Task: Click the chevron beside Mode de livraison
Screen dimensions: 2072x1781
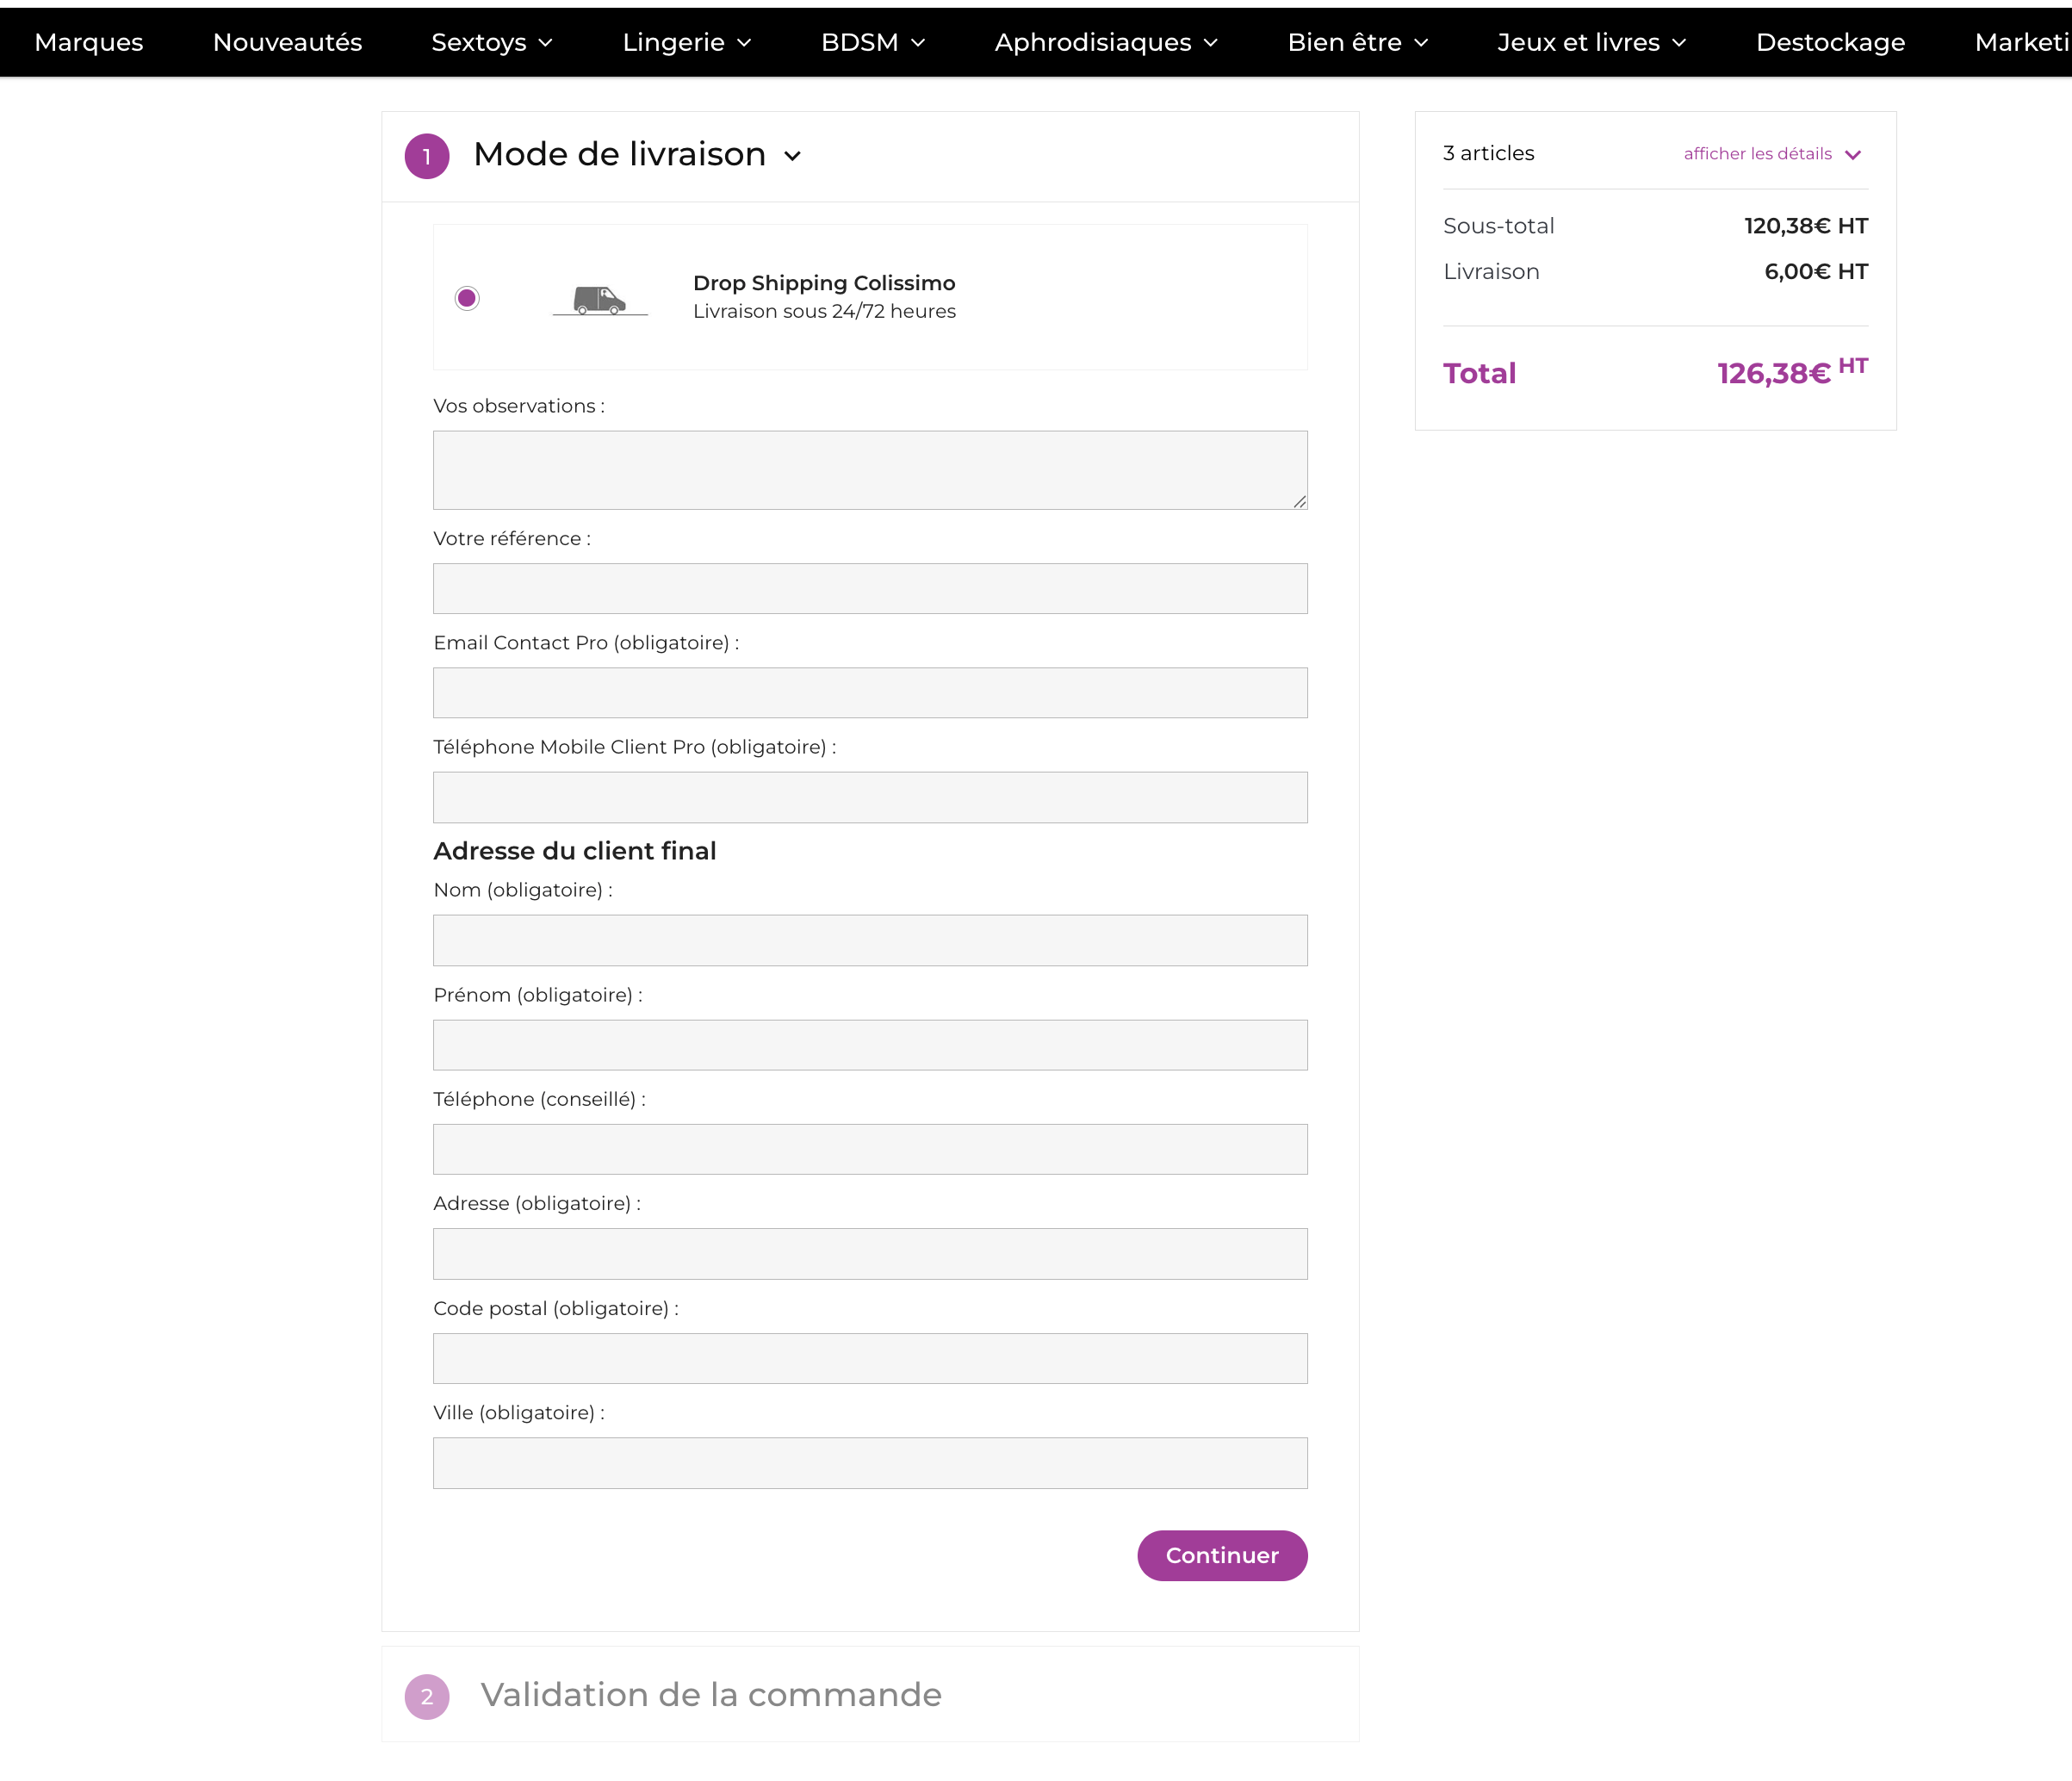Action: 793,156
